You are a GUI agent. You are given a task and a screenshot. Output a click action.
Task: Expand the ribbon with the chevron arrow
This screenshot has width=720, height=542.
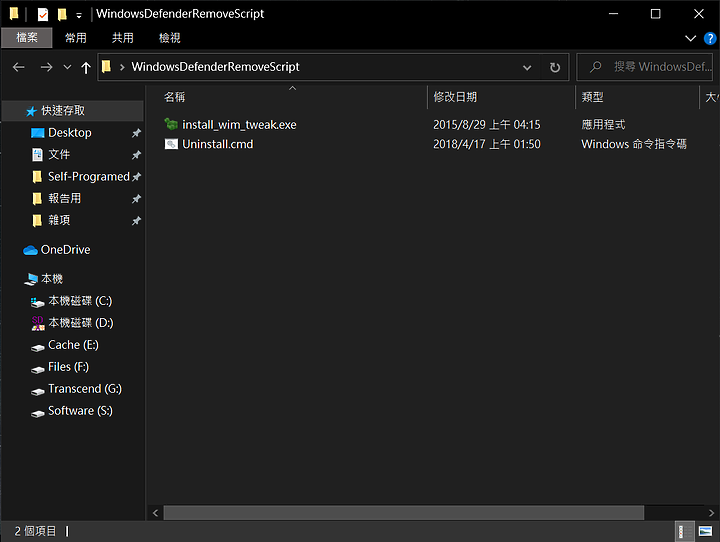690,38
